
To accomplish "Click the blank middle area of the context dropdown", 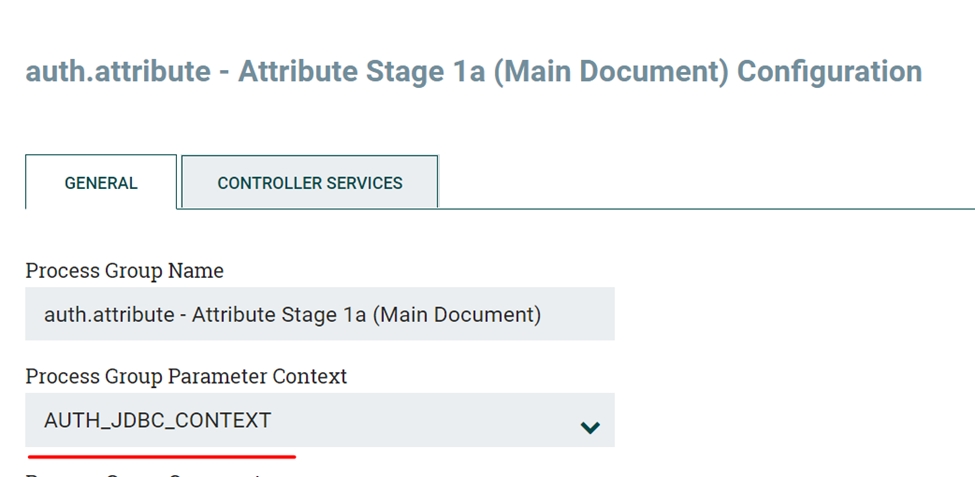I will (x=420, y=421).
